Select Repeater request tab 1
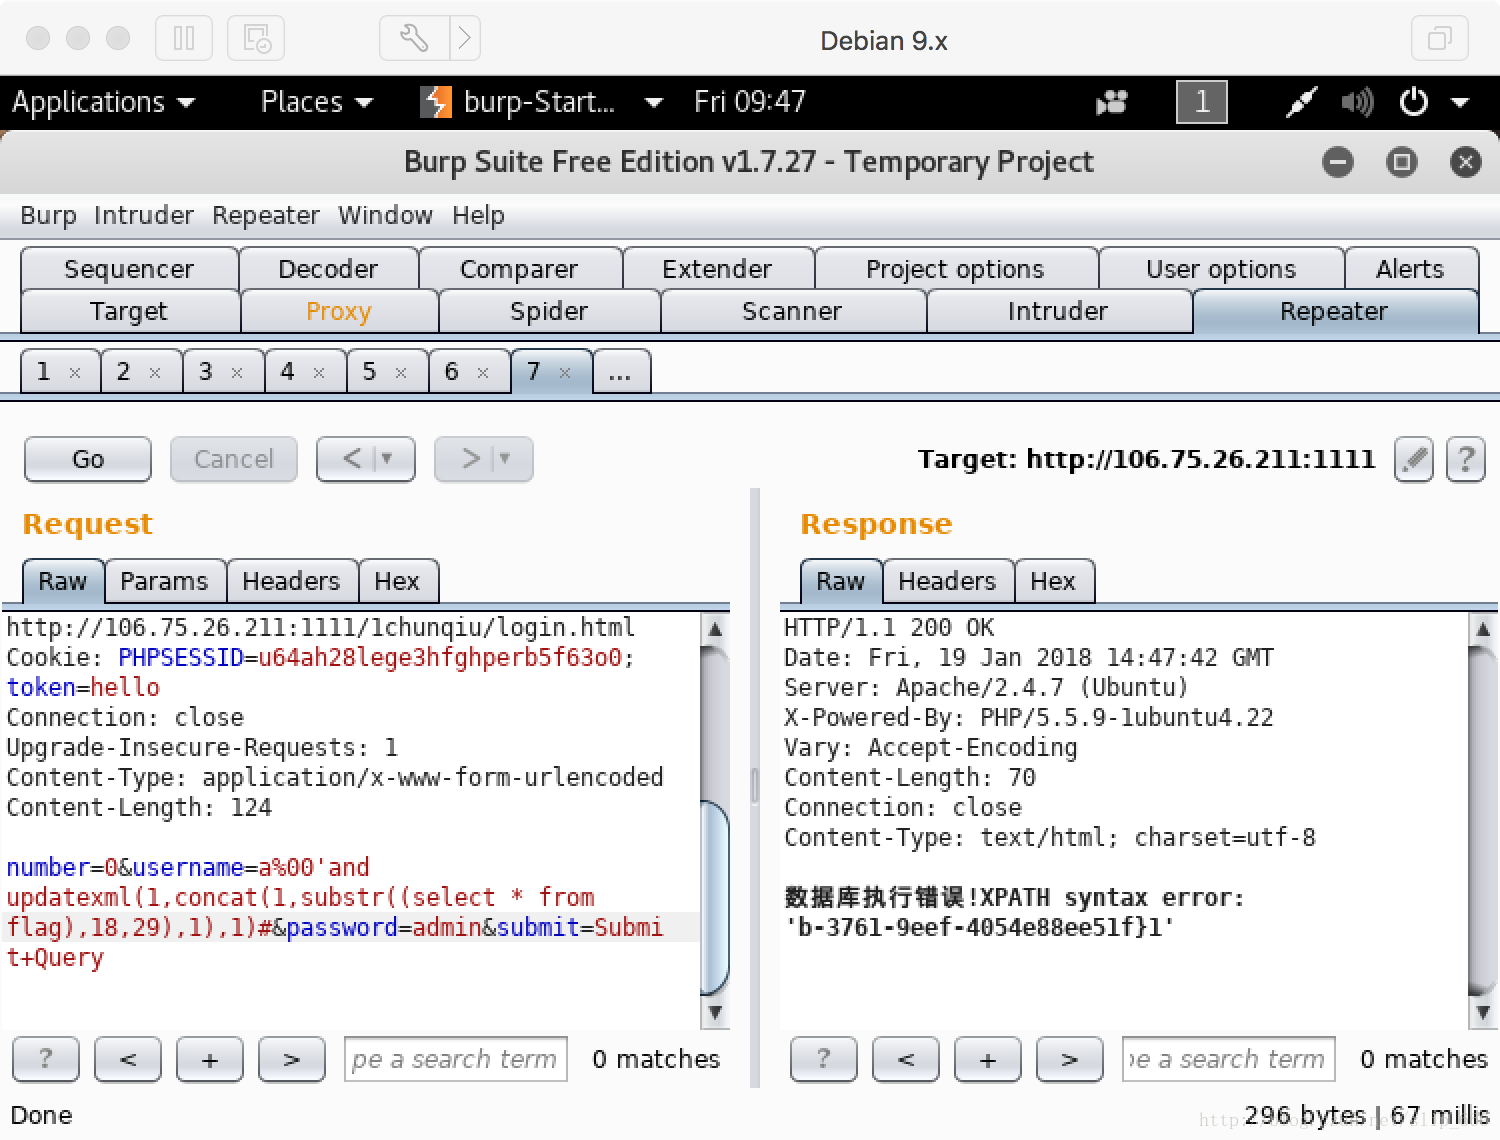 pyautogui.click(x=44, y=372)
